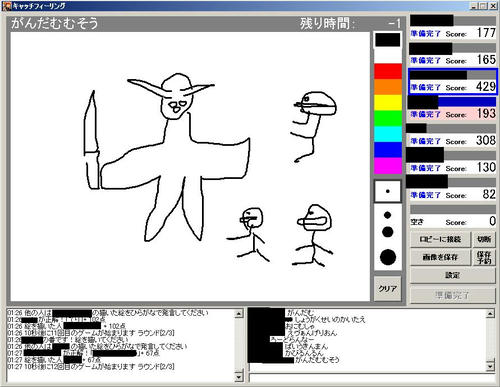
Task: Select the cyan color swatch
Action: (x=388, y=134)
